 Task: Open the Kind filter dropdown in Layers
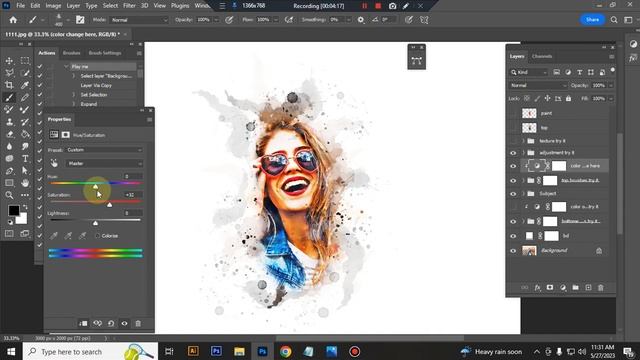[529, 73]
